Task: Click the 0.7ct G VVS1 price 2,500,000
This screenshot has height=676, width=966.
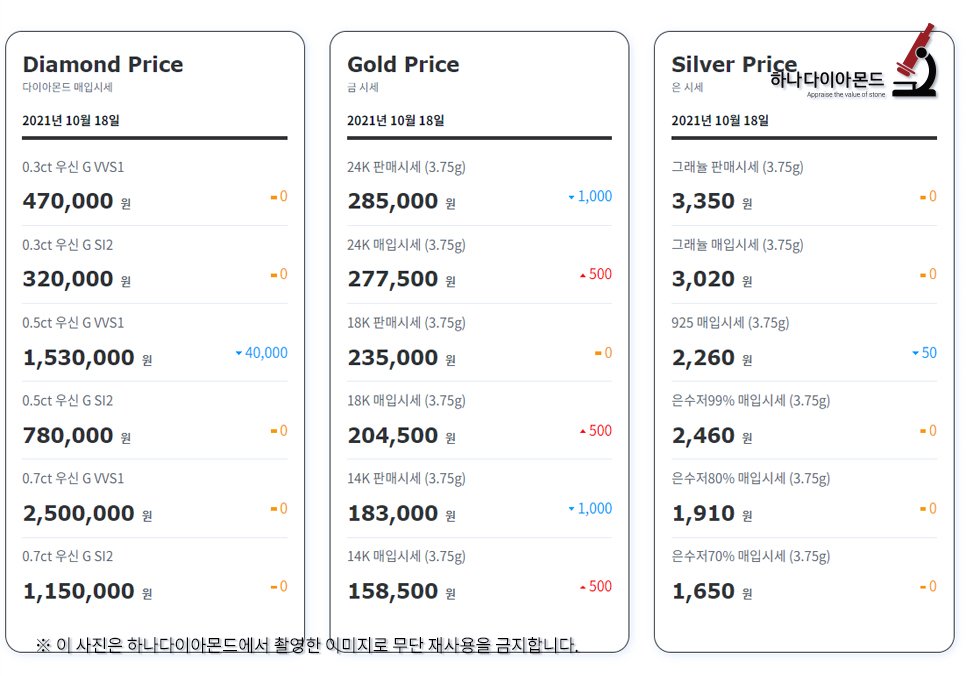Action: tap(79, 513)
